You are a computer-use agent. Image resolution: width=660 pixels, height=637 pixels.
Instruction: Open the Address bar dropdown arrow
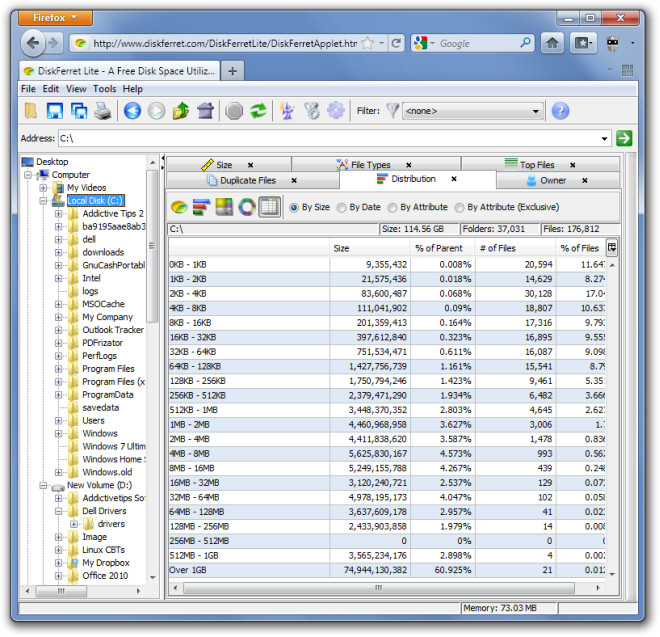(604, 139)
